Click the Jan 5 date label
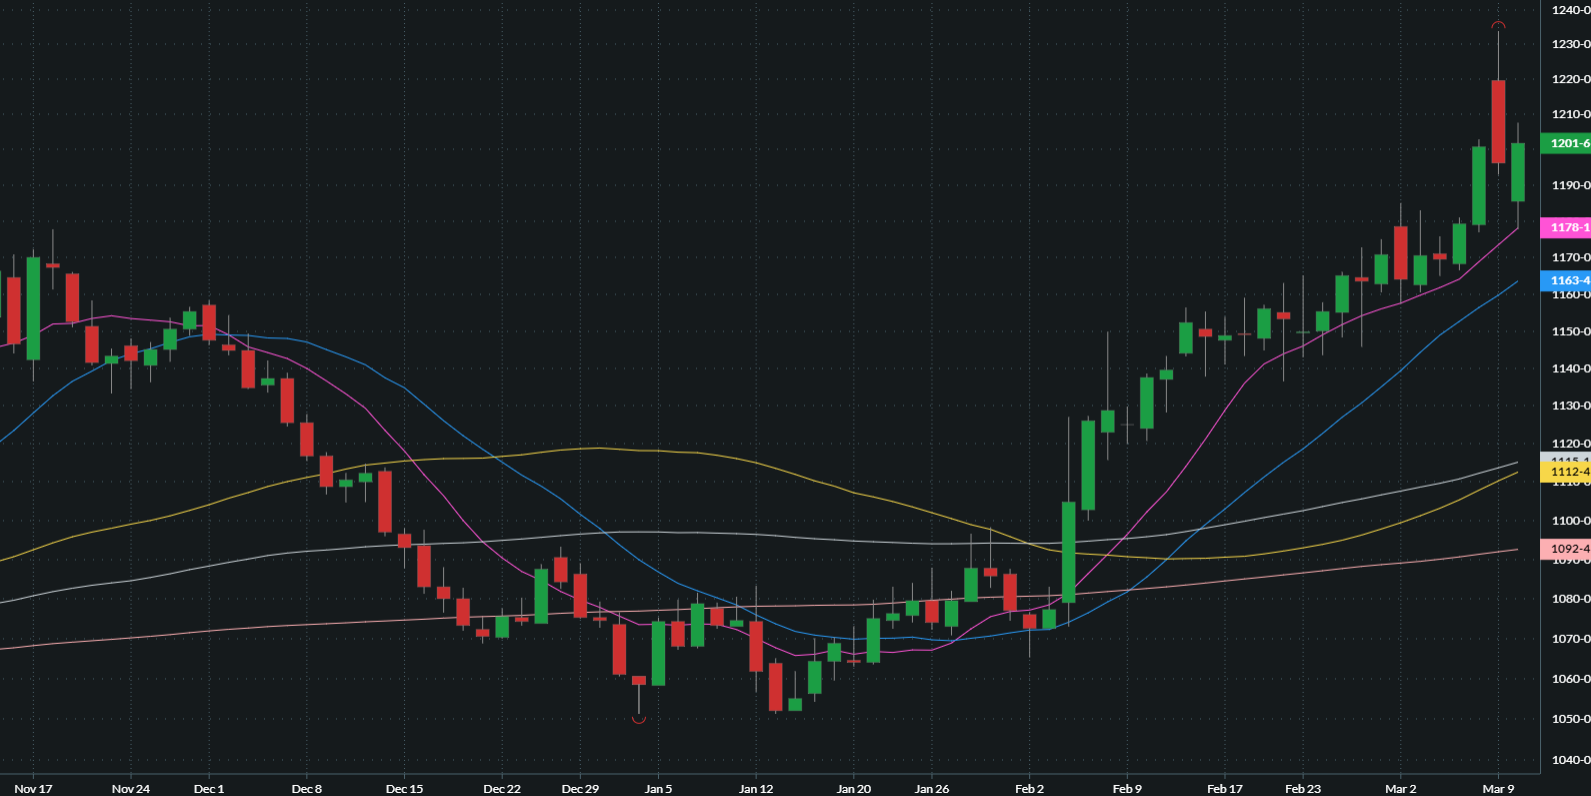The width and height of the screenshot is (1591, 796). tap(658, 788)
